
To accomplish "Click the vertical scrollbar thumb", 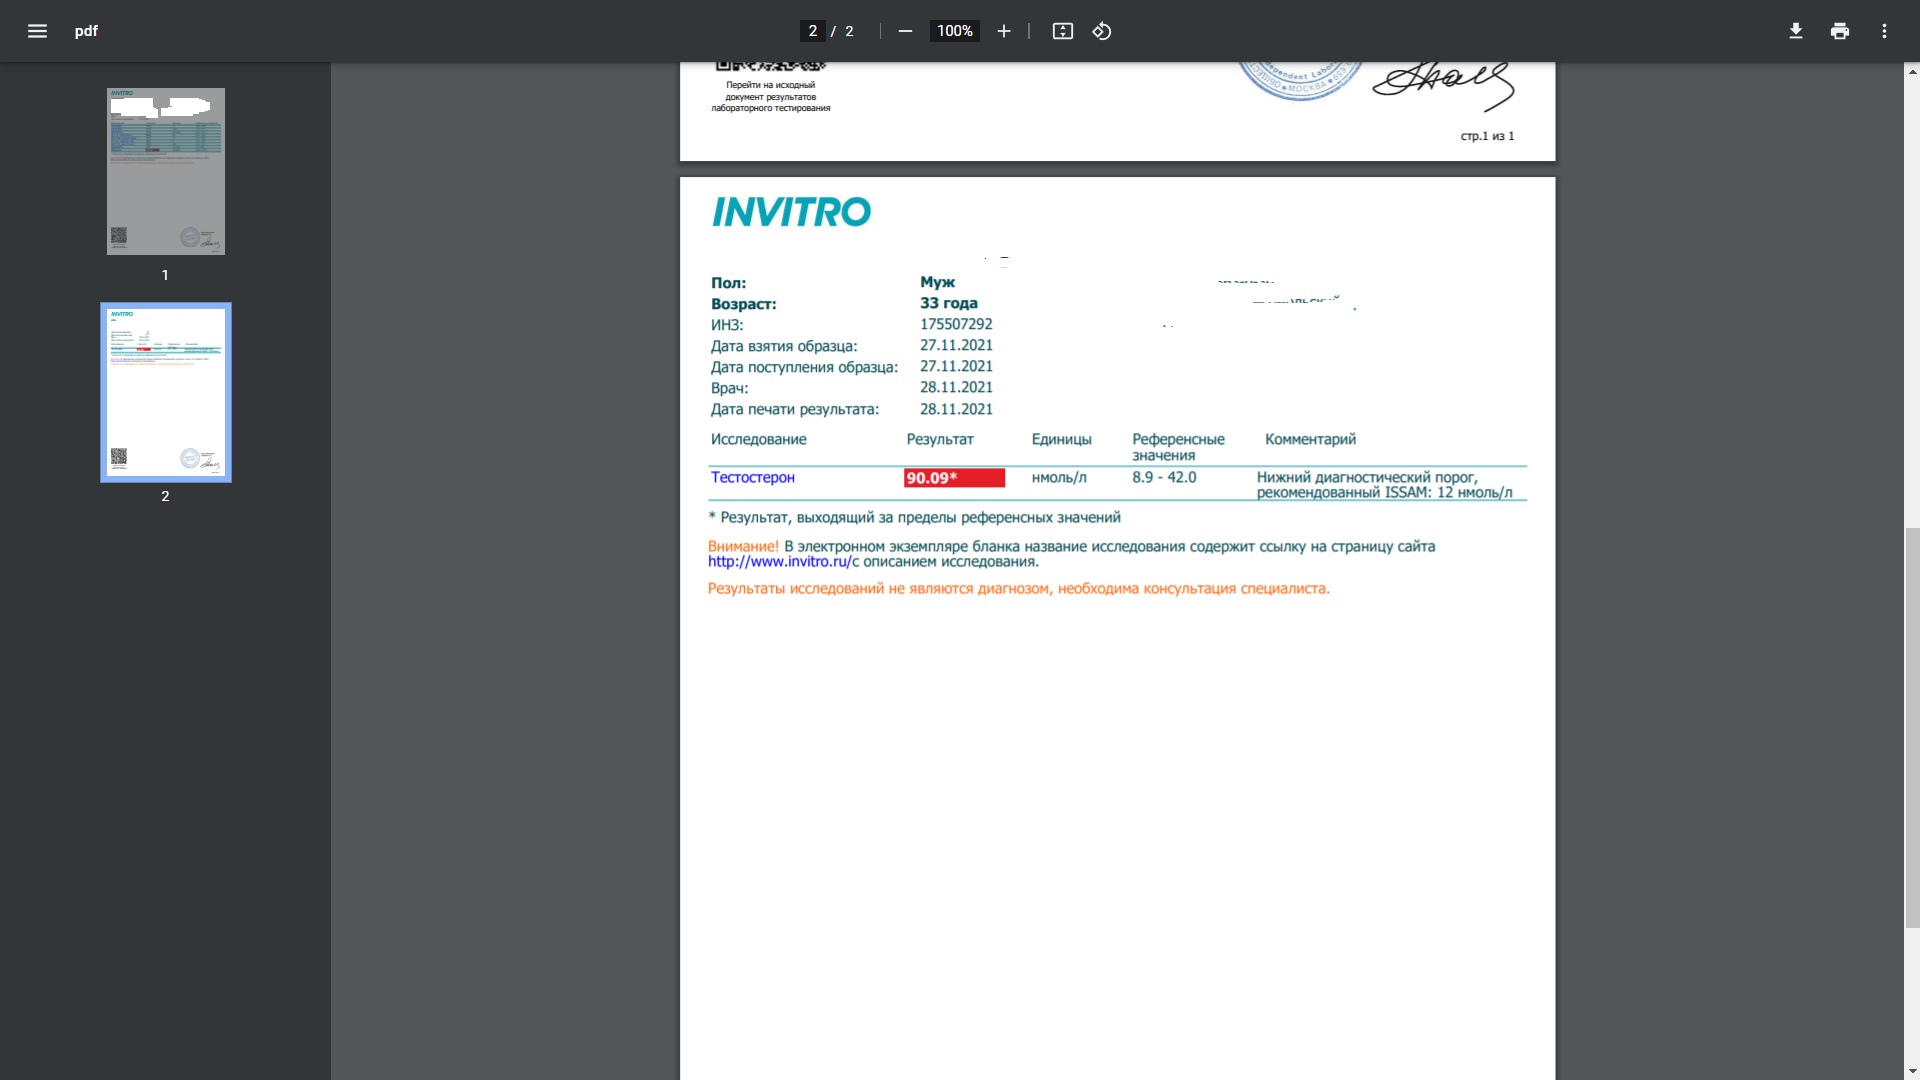I will [x=1912, y=728].
